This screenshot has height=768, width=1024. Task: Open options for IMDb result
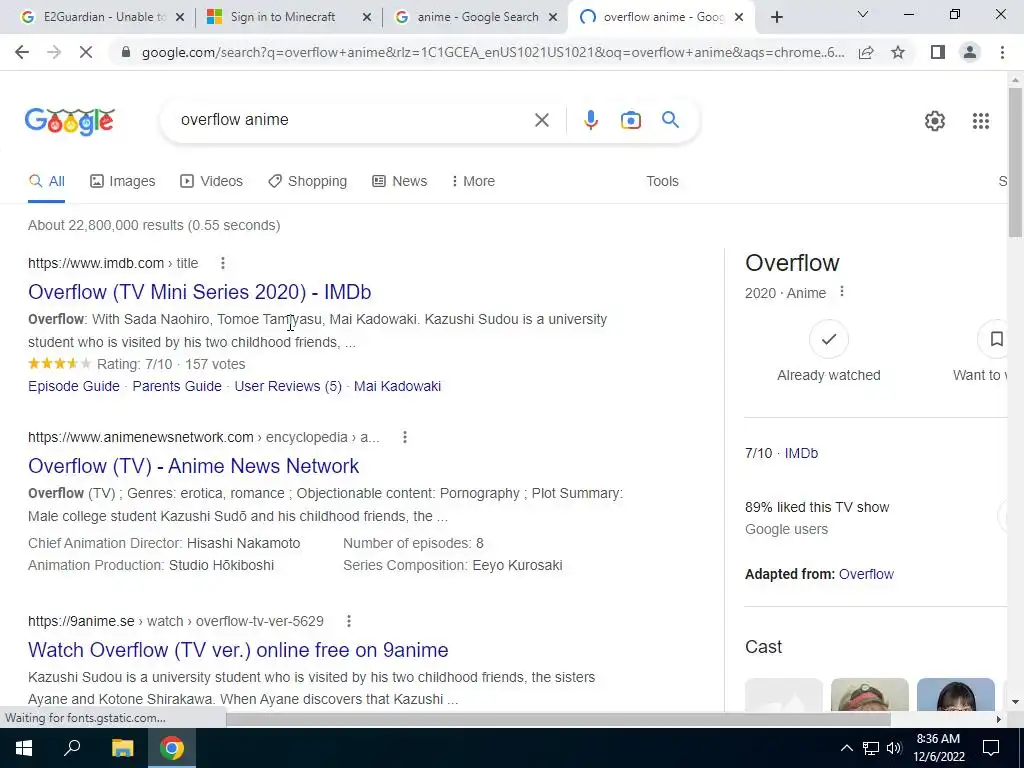click(x=223, y=263)
